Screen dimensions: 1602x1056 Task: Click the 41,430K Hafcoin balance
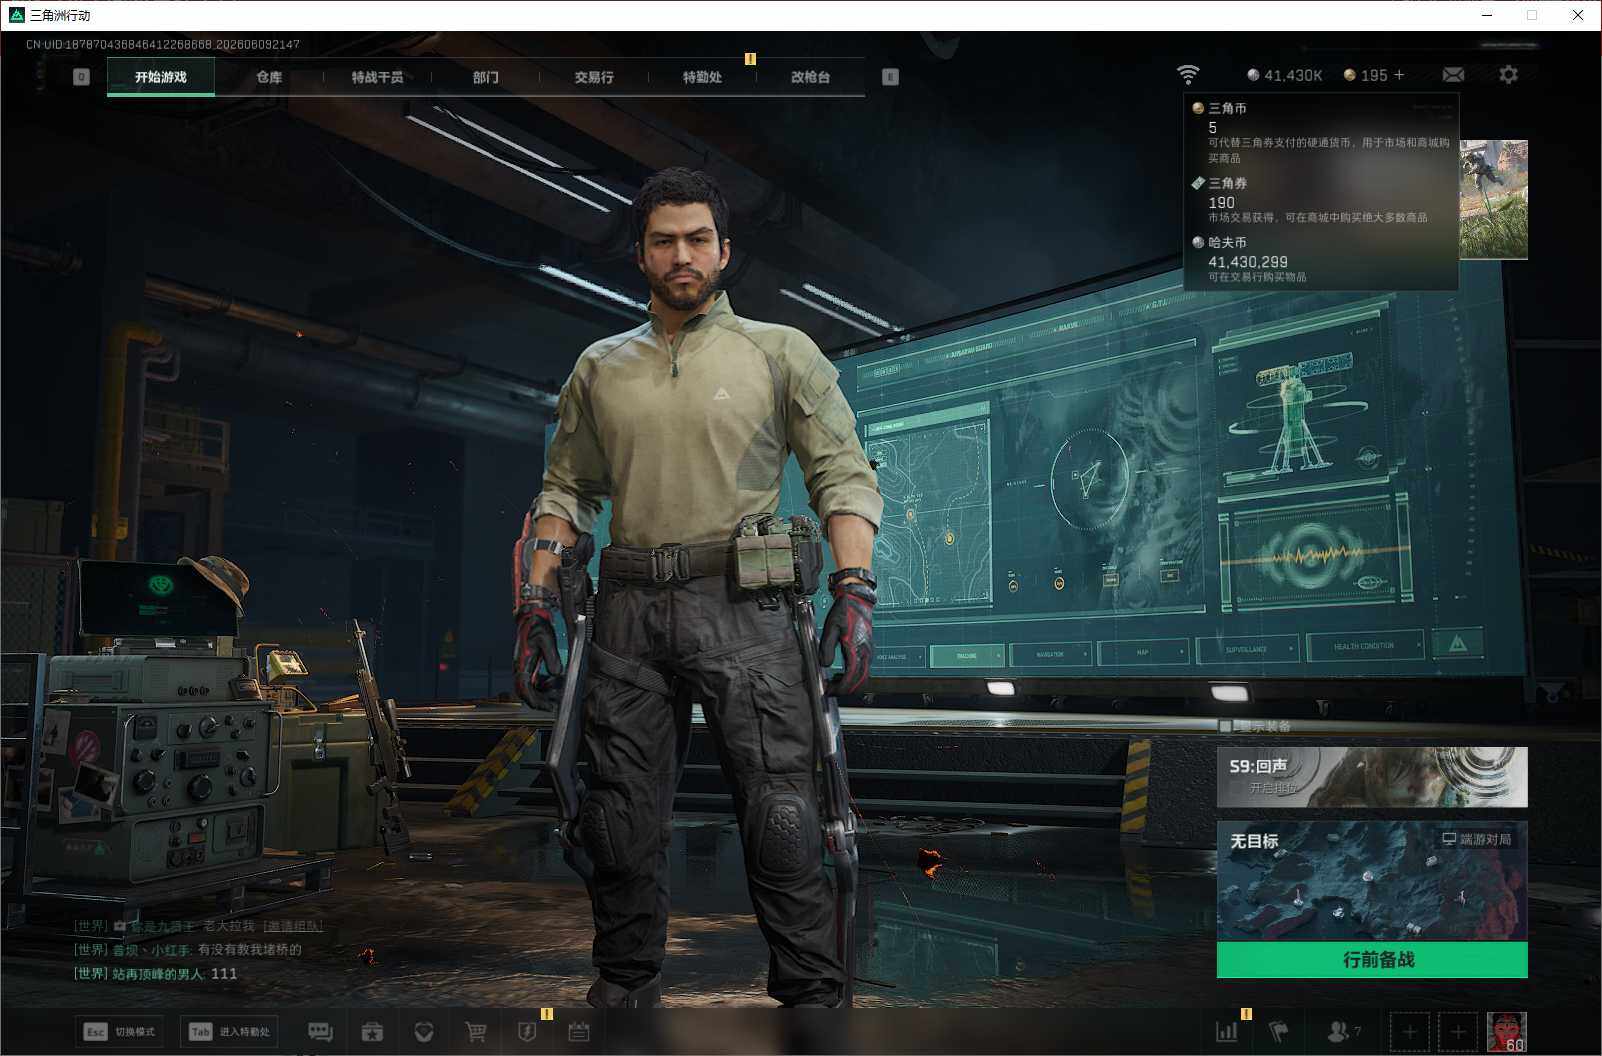(1285, 75)
